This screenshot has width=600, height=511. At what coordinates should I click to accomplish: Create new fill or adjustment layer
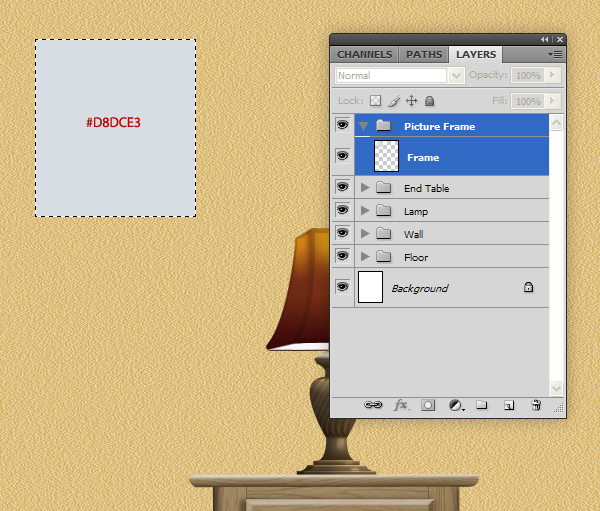tap(456, 405)
